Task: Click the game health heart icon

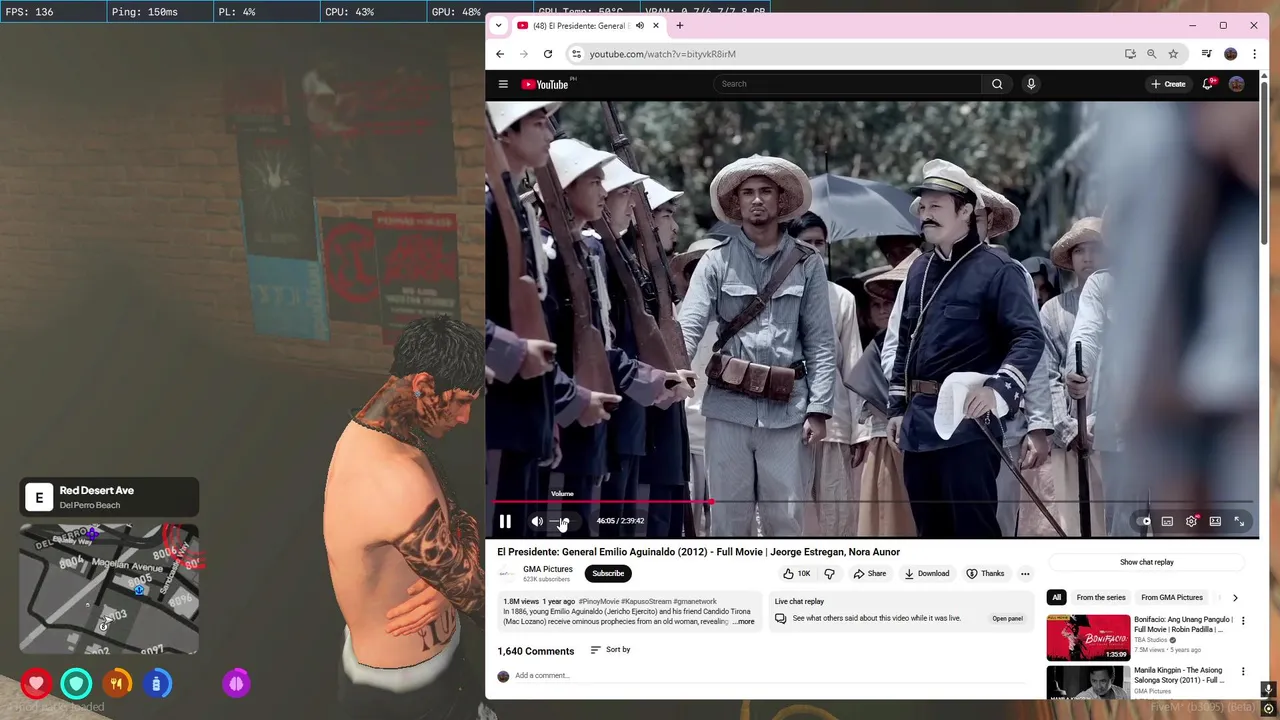Action: click(37, 683)
